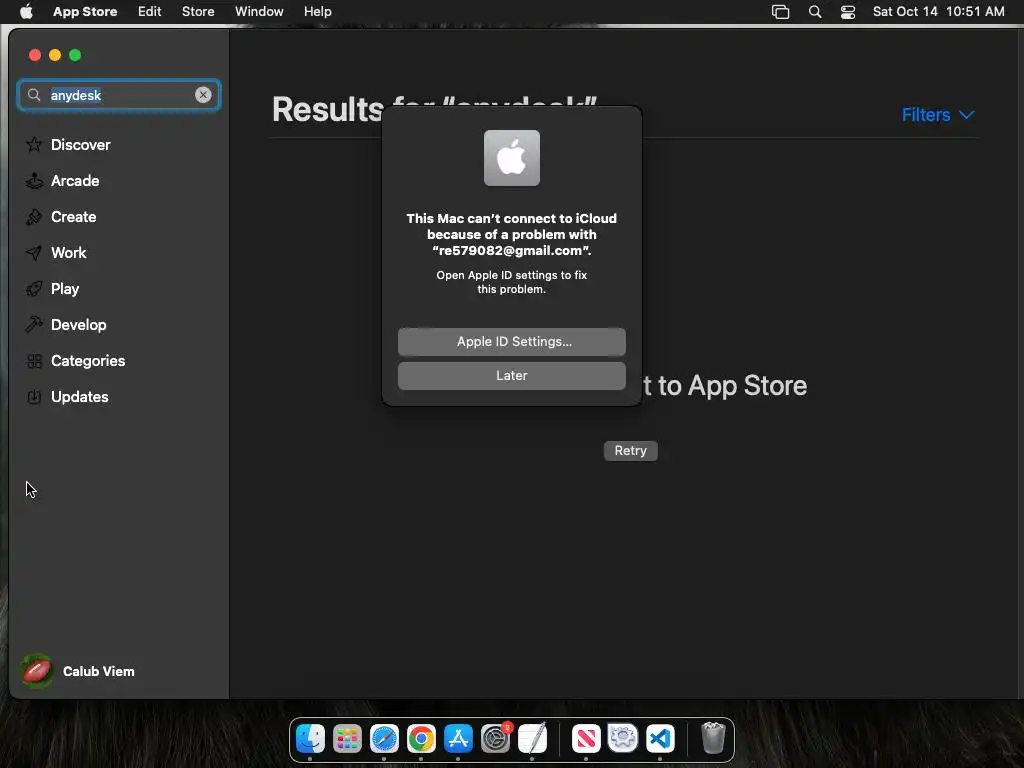1024x768 pixels.
Task: Click the Stage Manager icon in menu bar
Action: [x=780, y=12]
